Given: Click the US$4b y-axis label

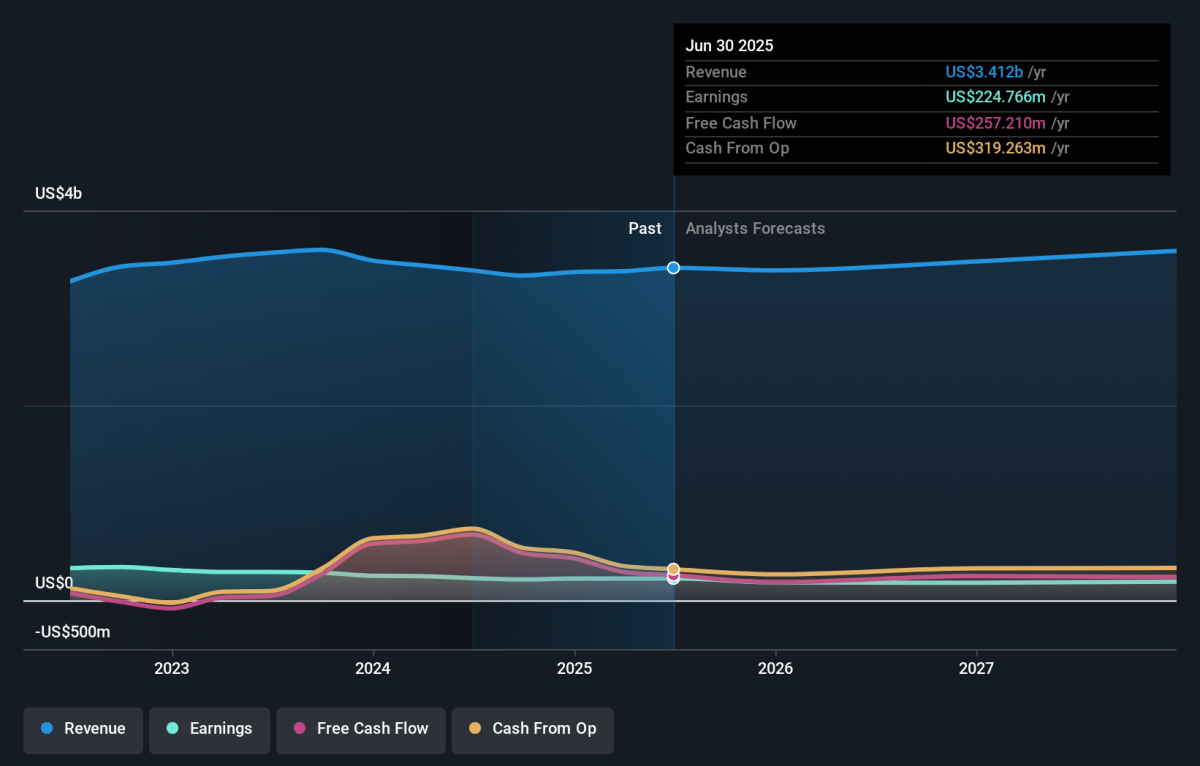Looking at the screenshot, I should tap(58, 194).
